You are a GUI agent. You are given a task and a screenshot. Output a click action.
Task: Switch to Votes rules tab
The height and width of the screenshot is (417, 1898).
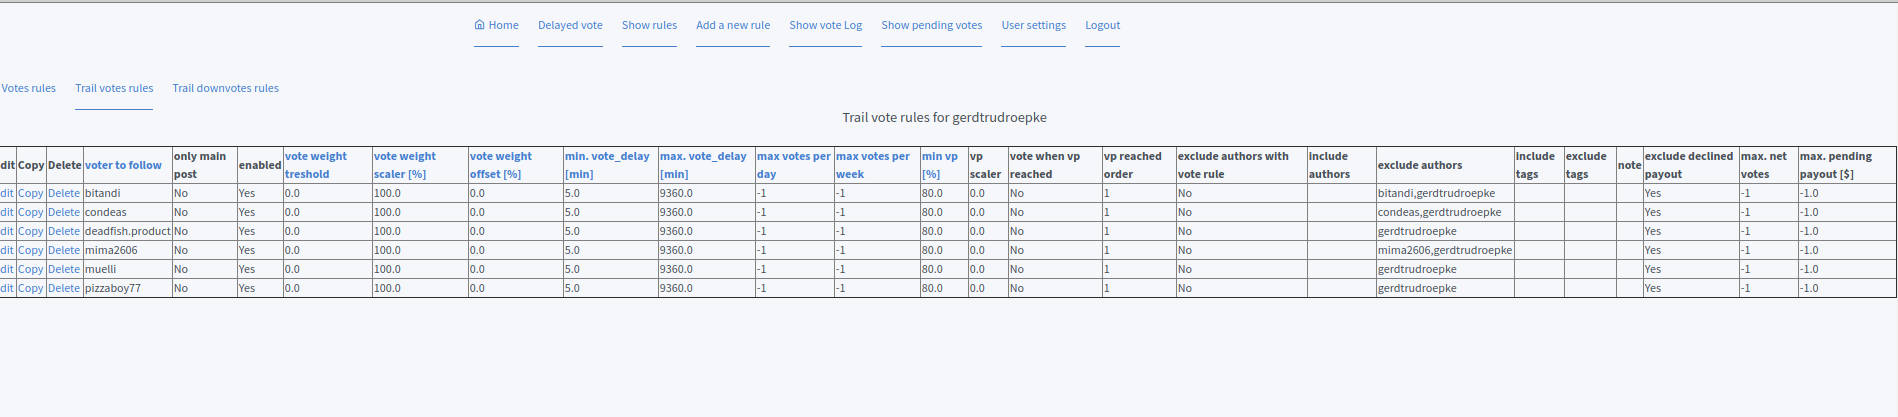tap(29, 88)
